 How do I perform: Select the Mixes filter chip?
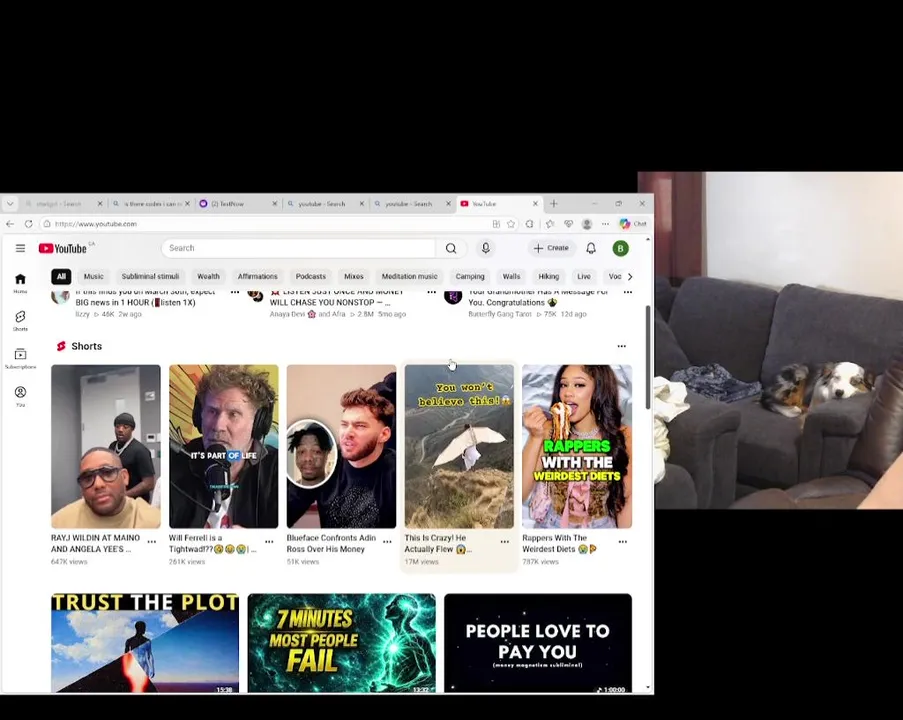[354, 276]
